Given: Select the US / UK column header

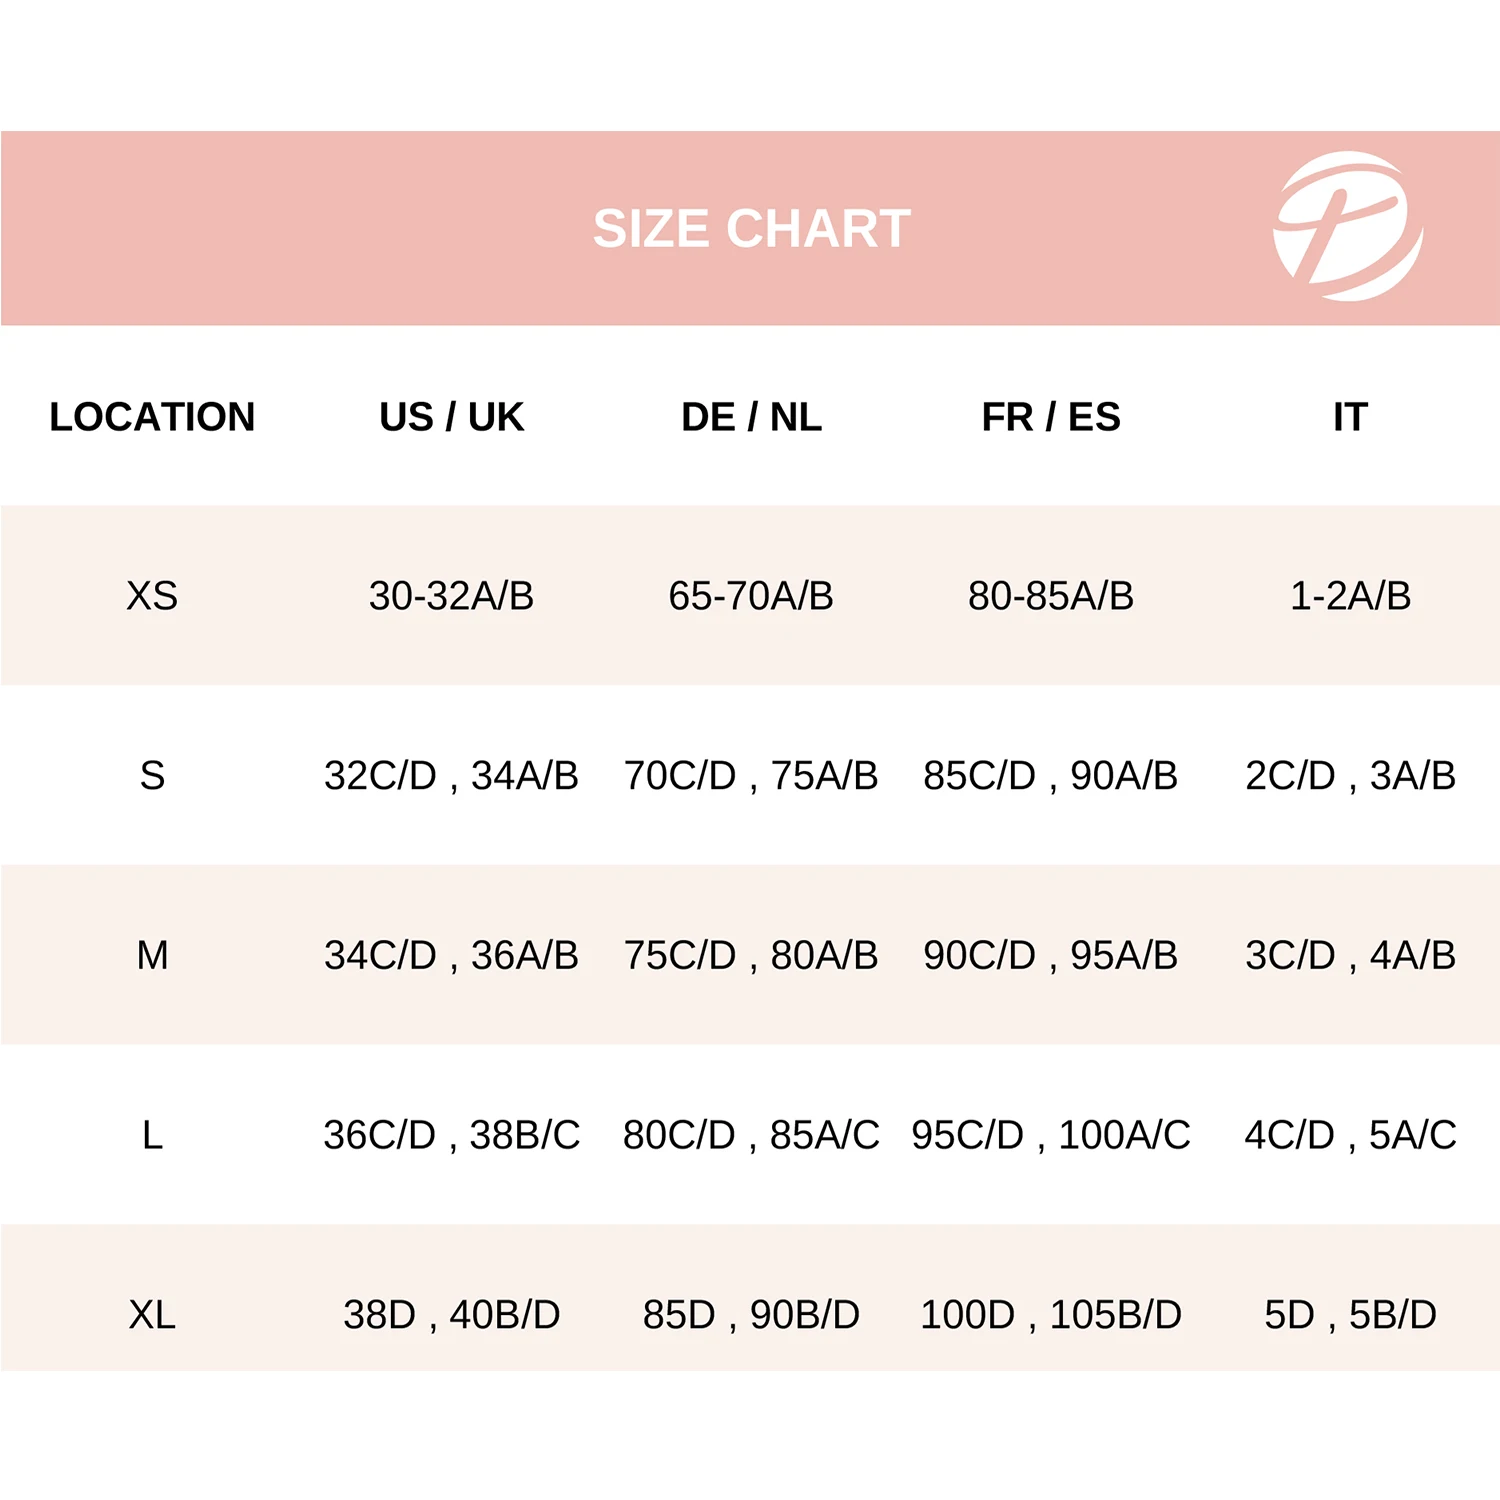Looking at the screenshot, I should coord(451,417).
